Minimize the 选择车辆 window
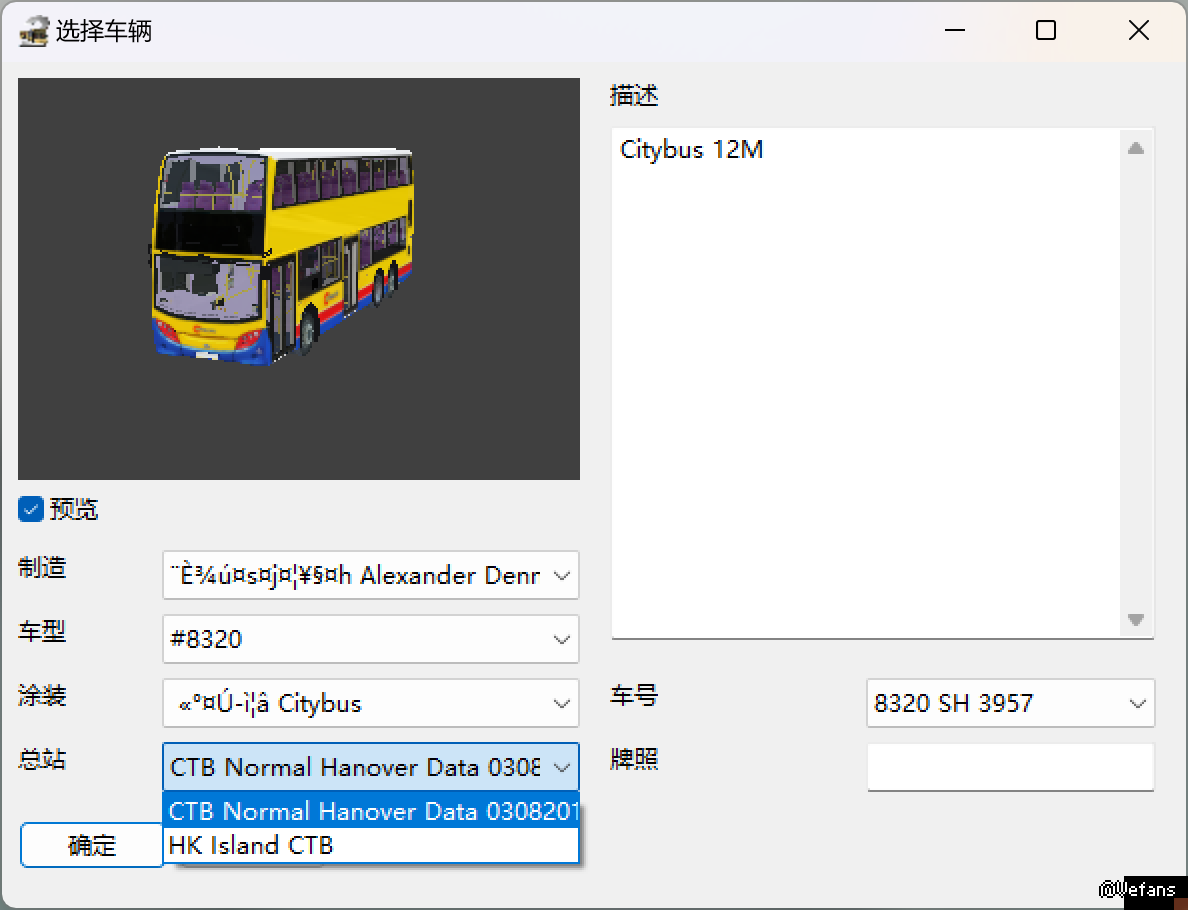Image resolution: width=1188 pixels, height=910 pixels. (955, 30)
